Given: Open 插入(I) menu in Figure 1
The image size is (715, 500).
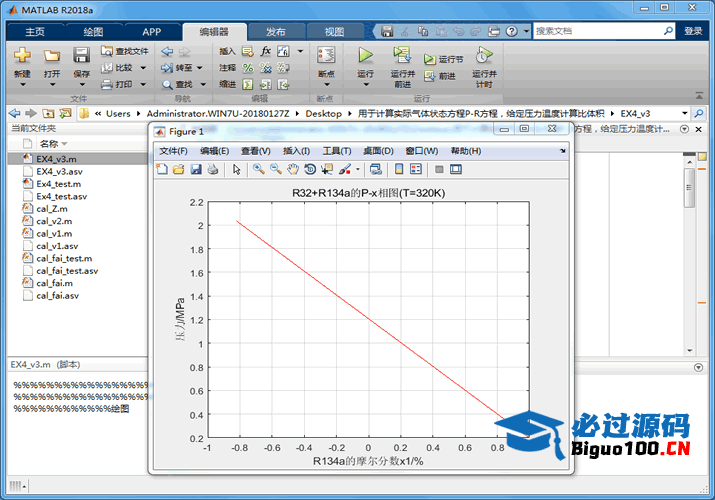Looking at the screenshot, I should (296, 151).
